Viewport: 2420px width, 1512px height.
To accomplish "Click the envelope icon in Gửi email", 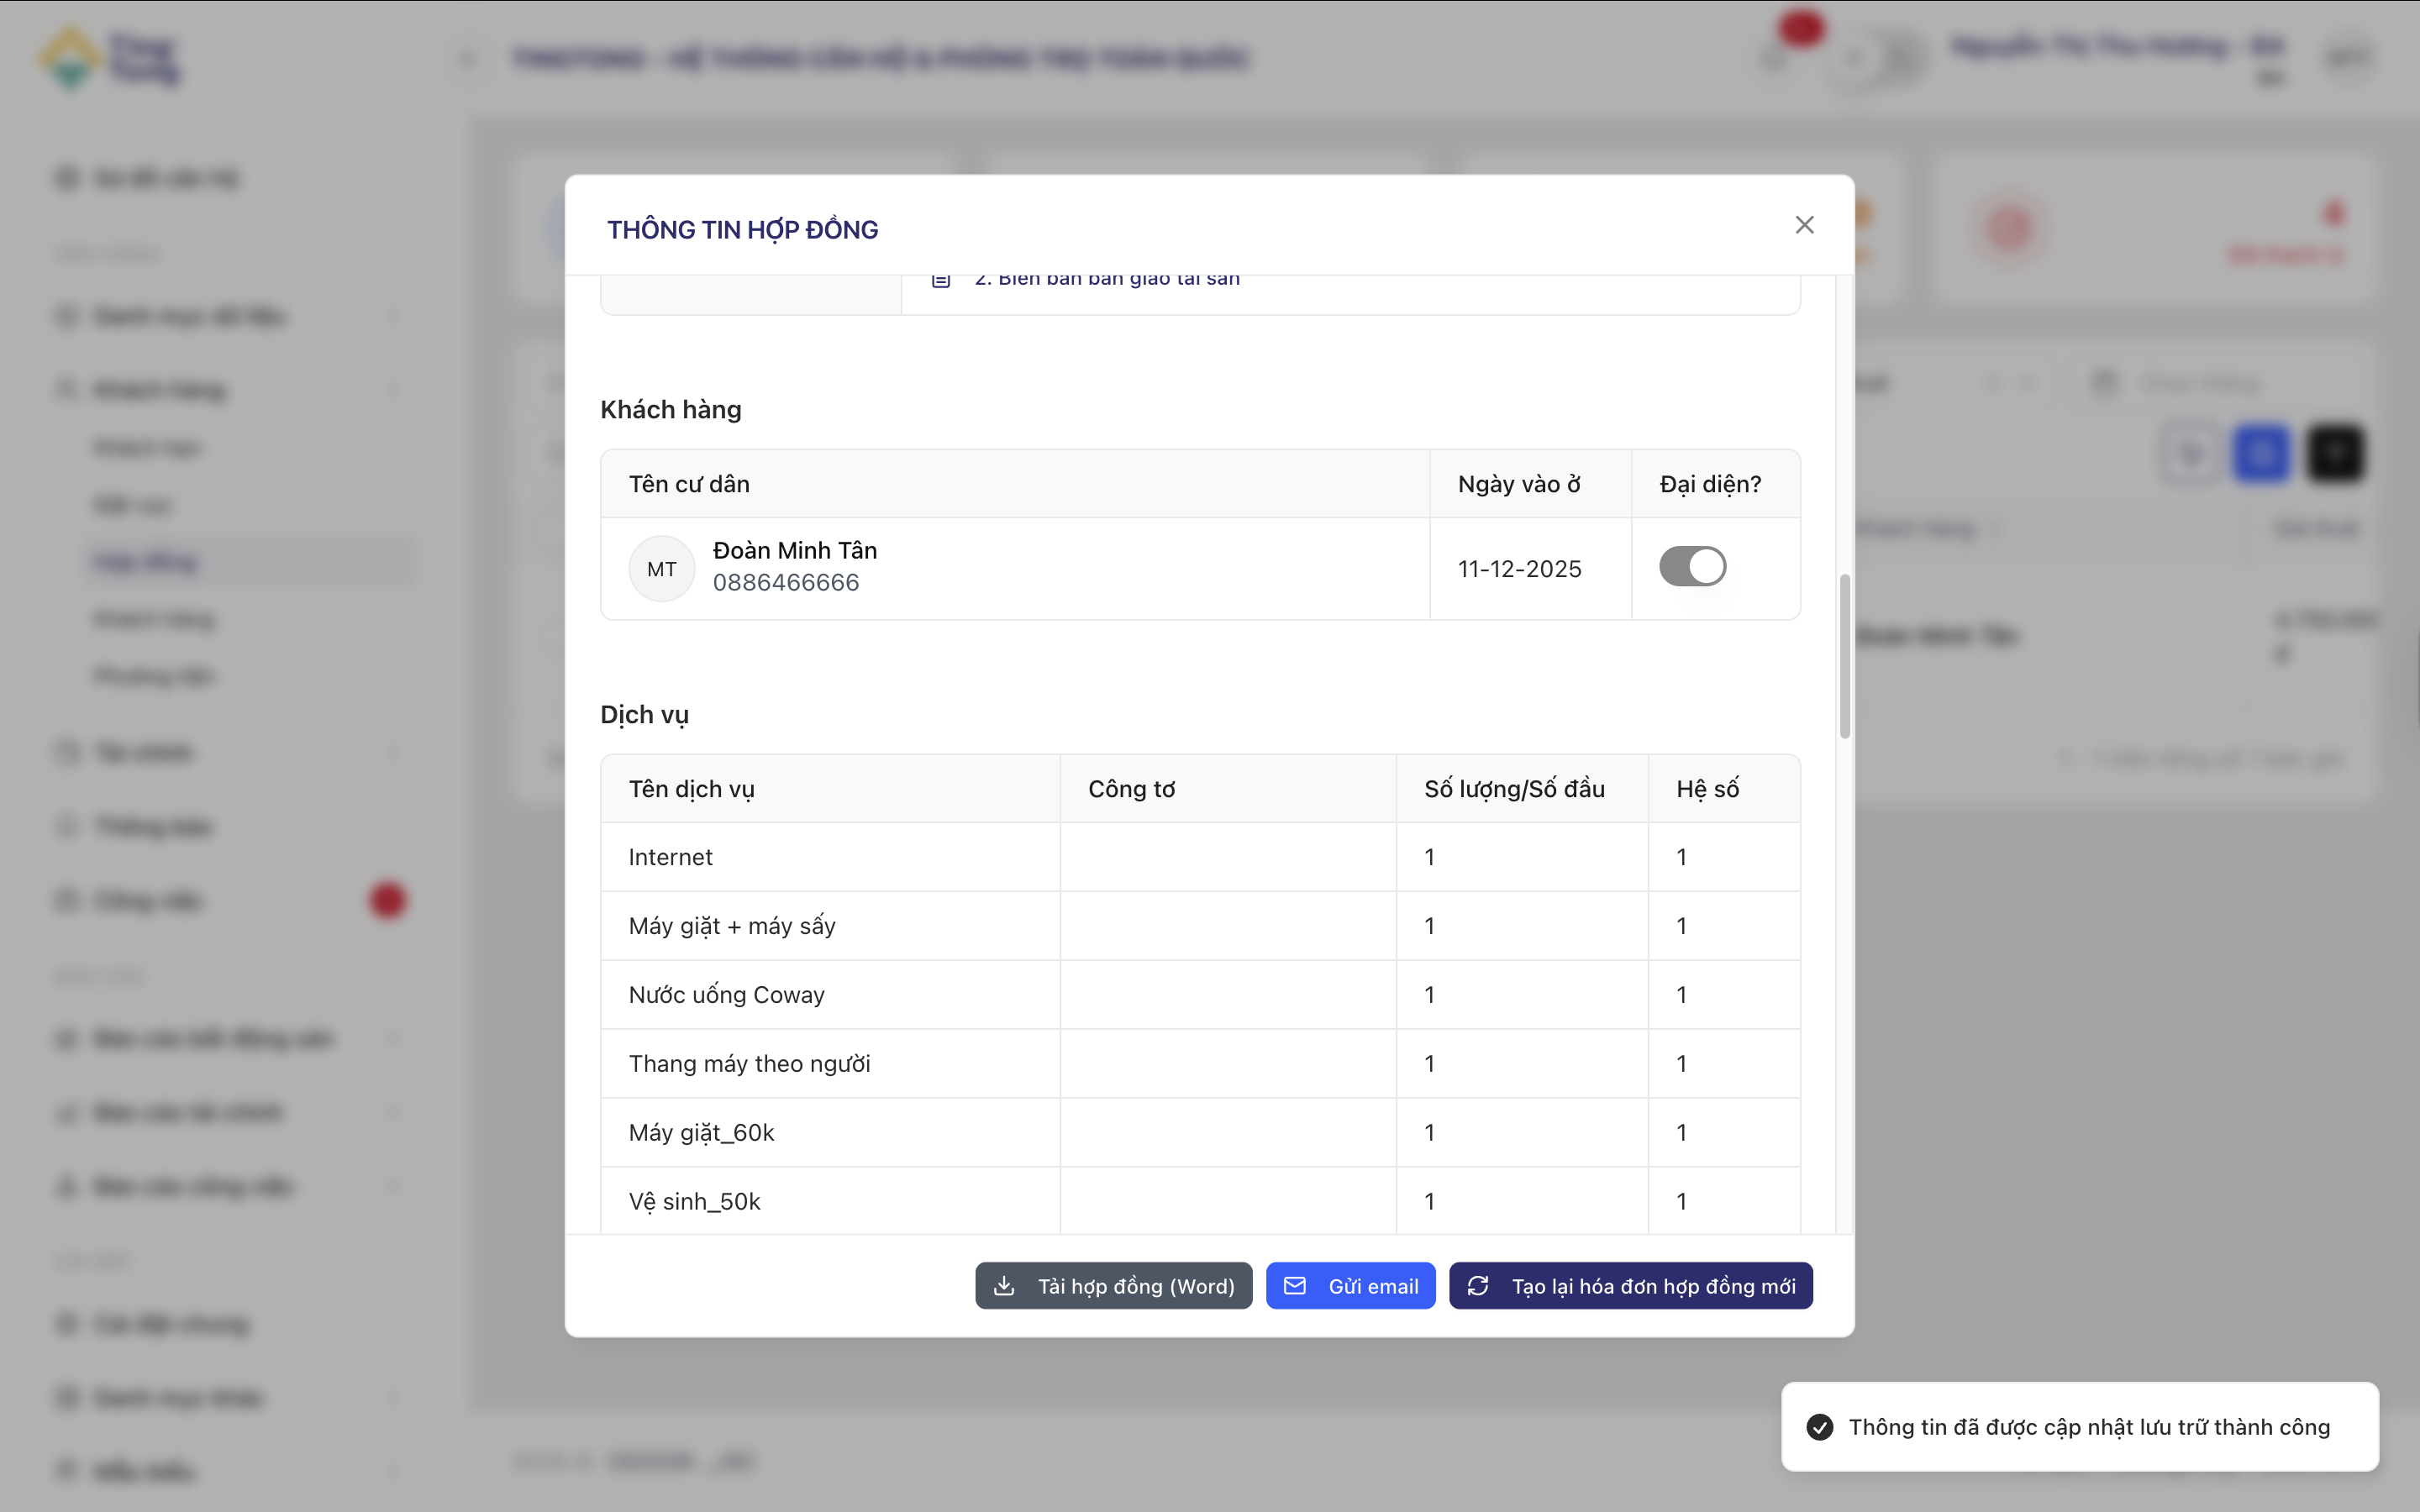I will (1294, 1286).
